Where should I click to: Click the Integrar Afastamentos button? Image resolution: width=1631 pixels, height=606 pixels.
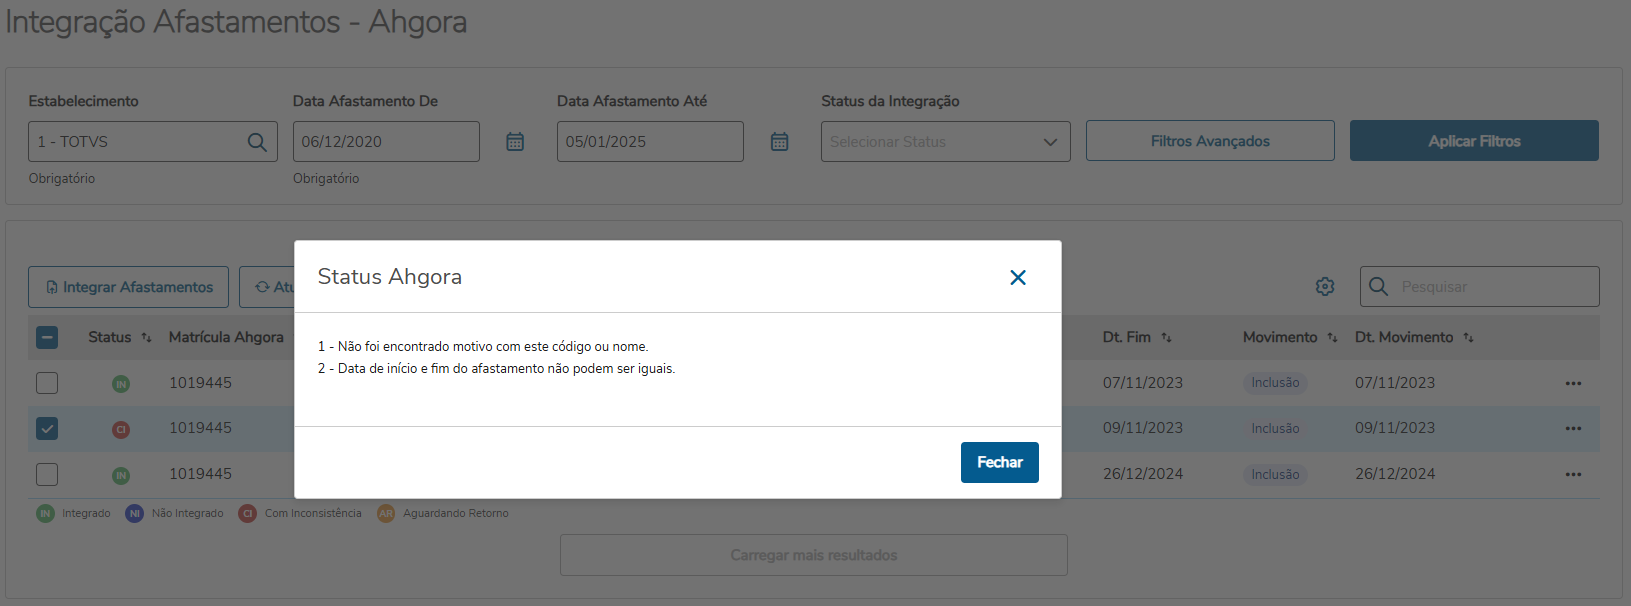tap(129, 287)
